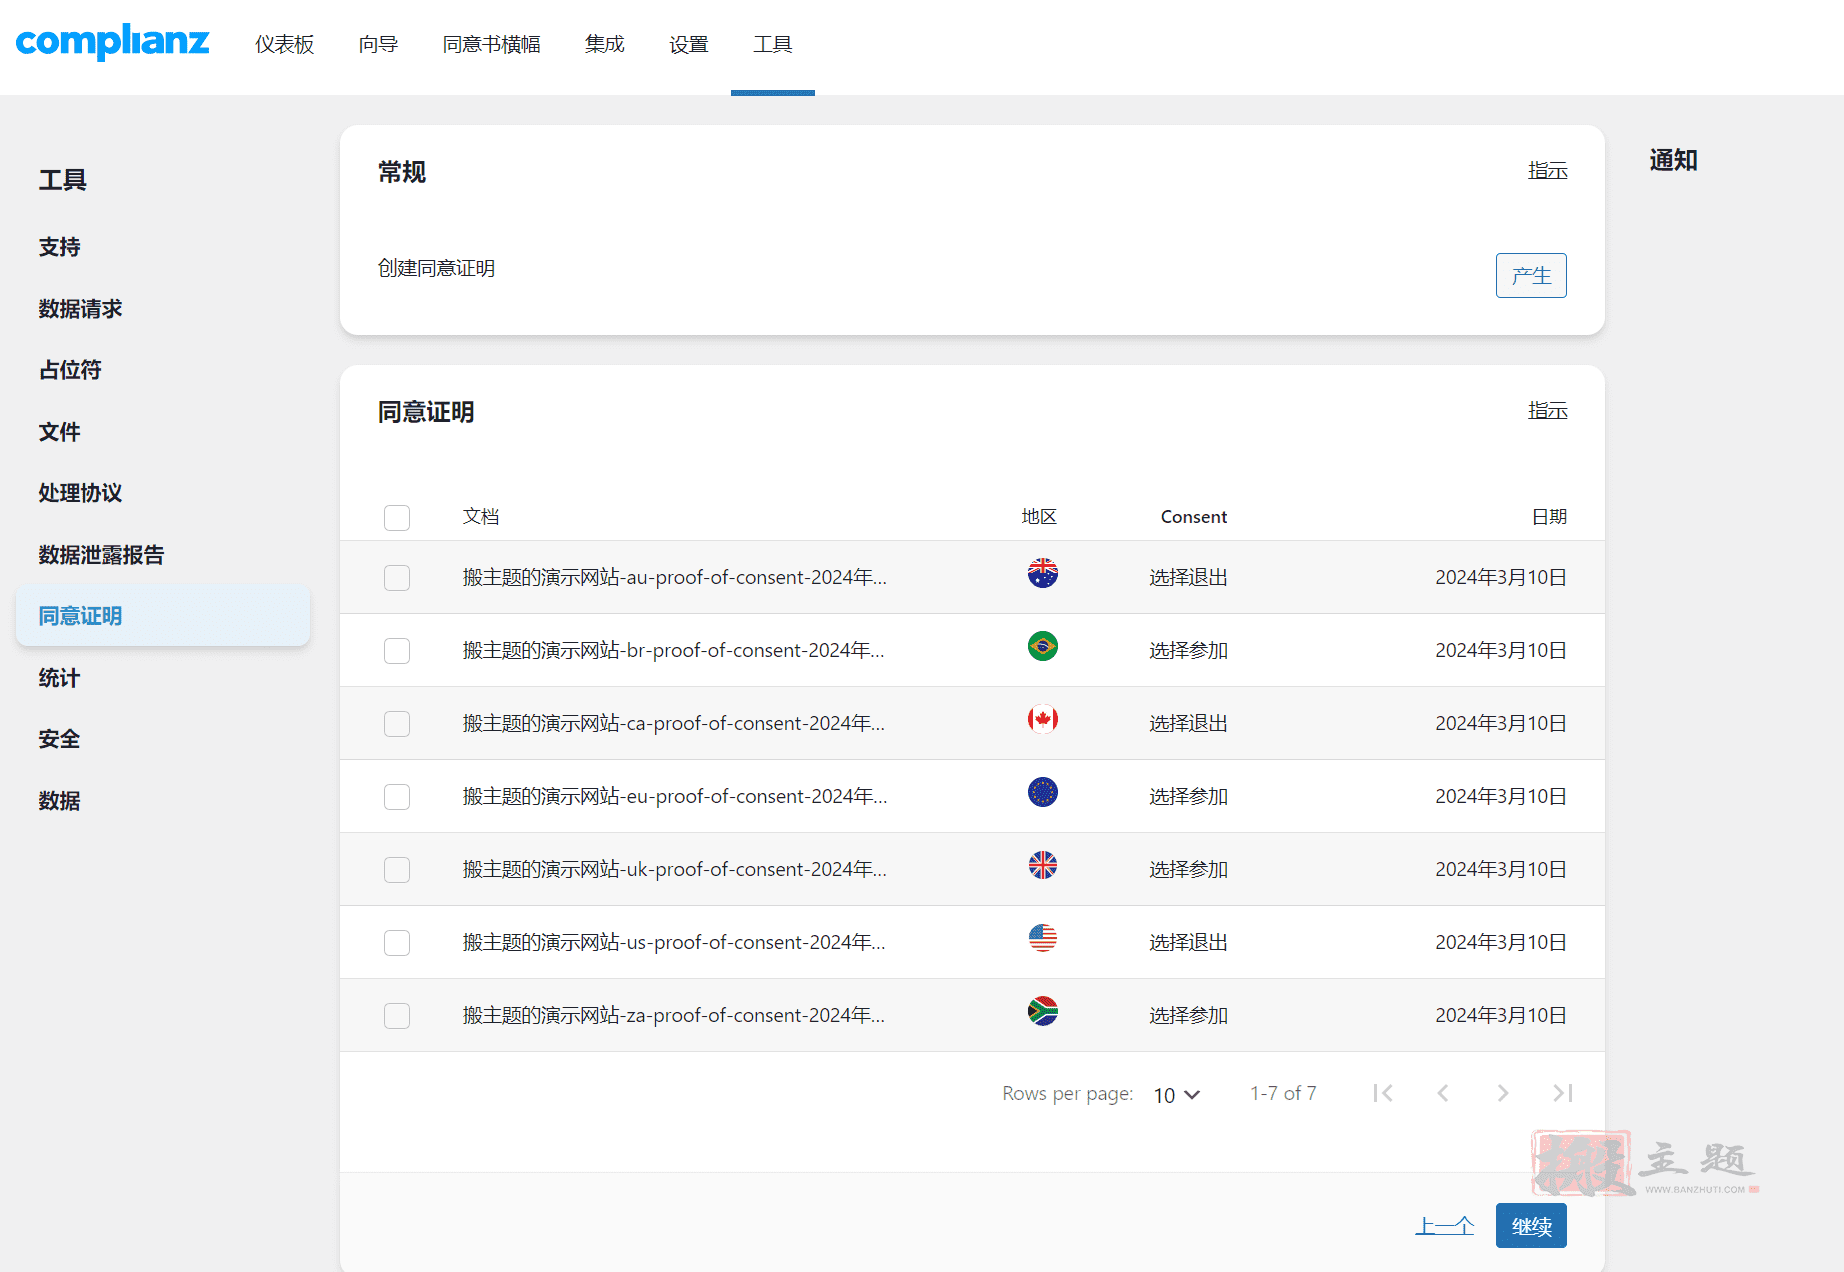Click the Brazil flag icon
The image size is (1844, 1272).
point(1042,646)
